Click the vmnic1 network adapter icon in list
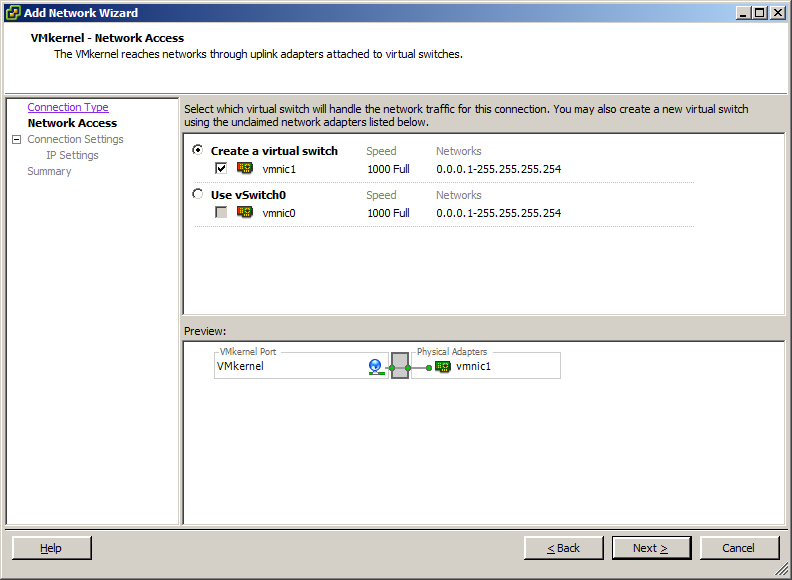This screenshot has height=580, width=792. pyautogui.click(x=245, y=168)
